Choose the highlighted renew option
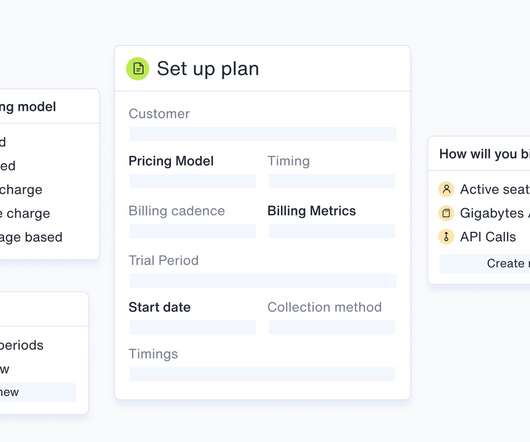The height and width of the screenshot is (442, 530). click(x=38, y=392)
